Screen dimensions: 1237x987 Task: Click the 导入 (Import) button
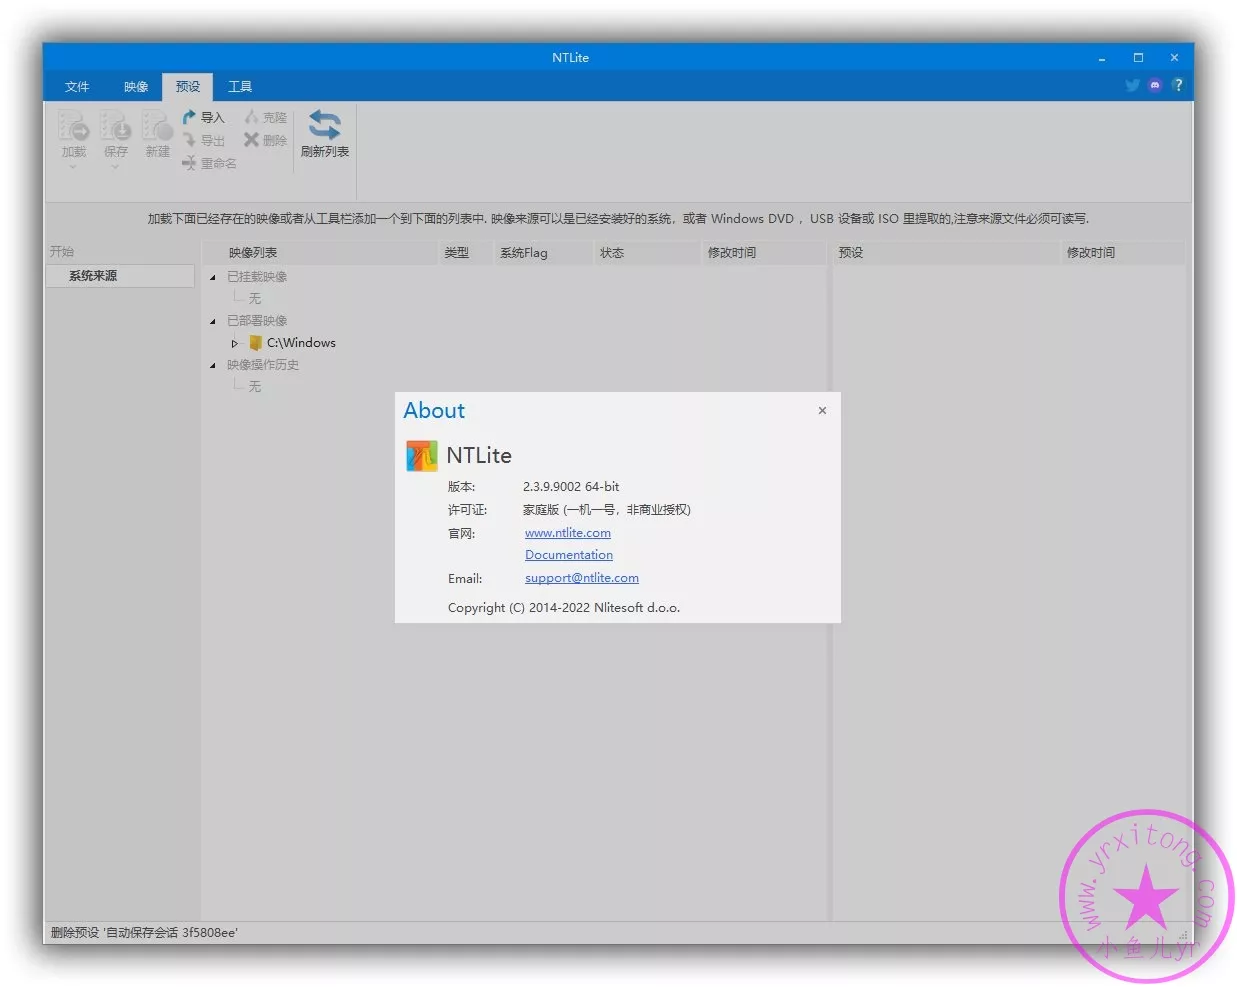tap(204, 117)
